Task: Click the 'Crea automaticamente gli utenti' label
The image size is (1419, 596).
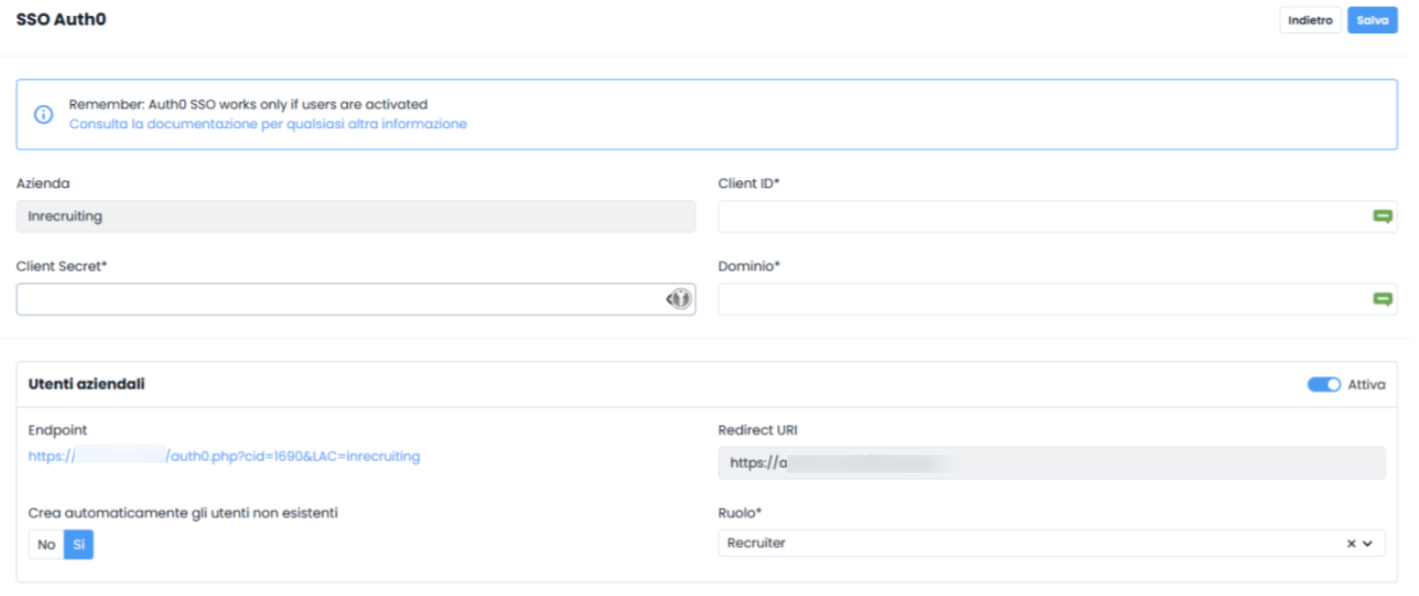Action: pos(183,513)
